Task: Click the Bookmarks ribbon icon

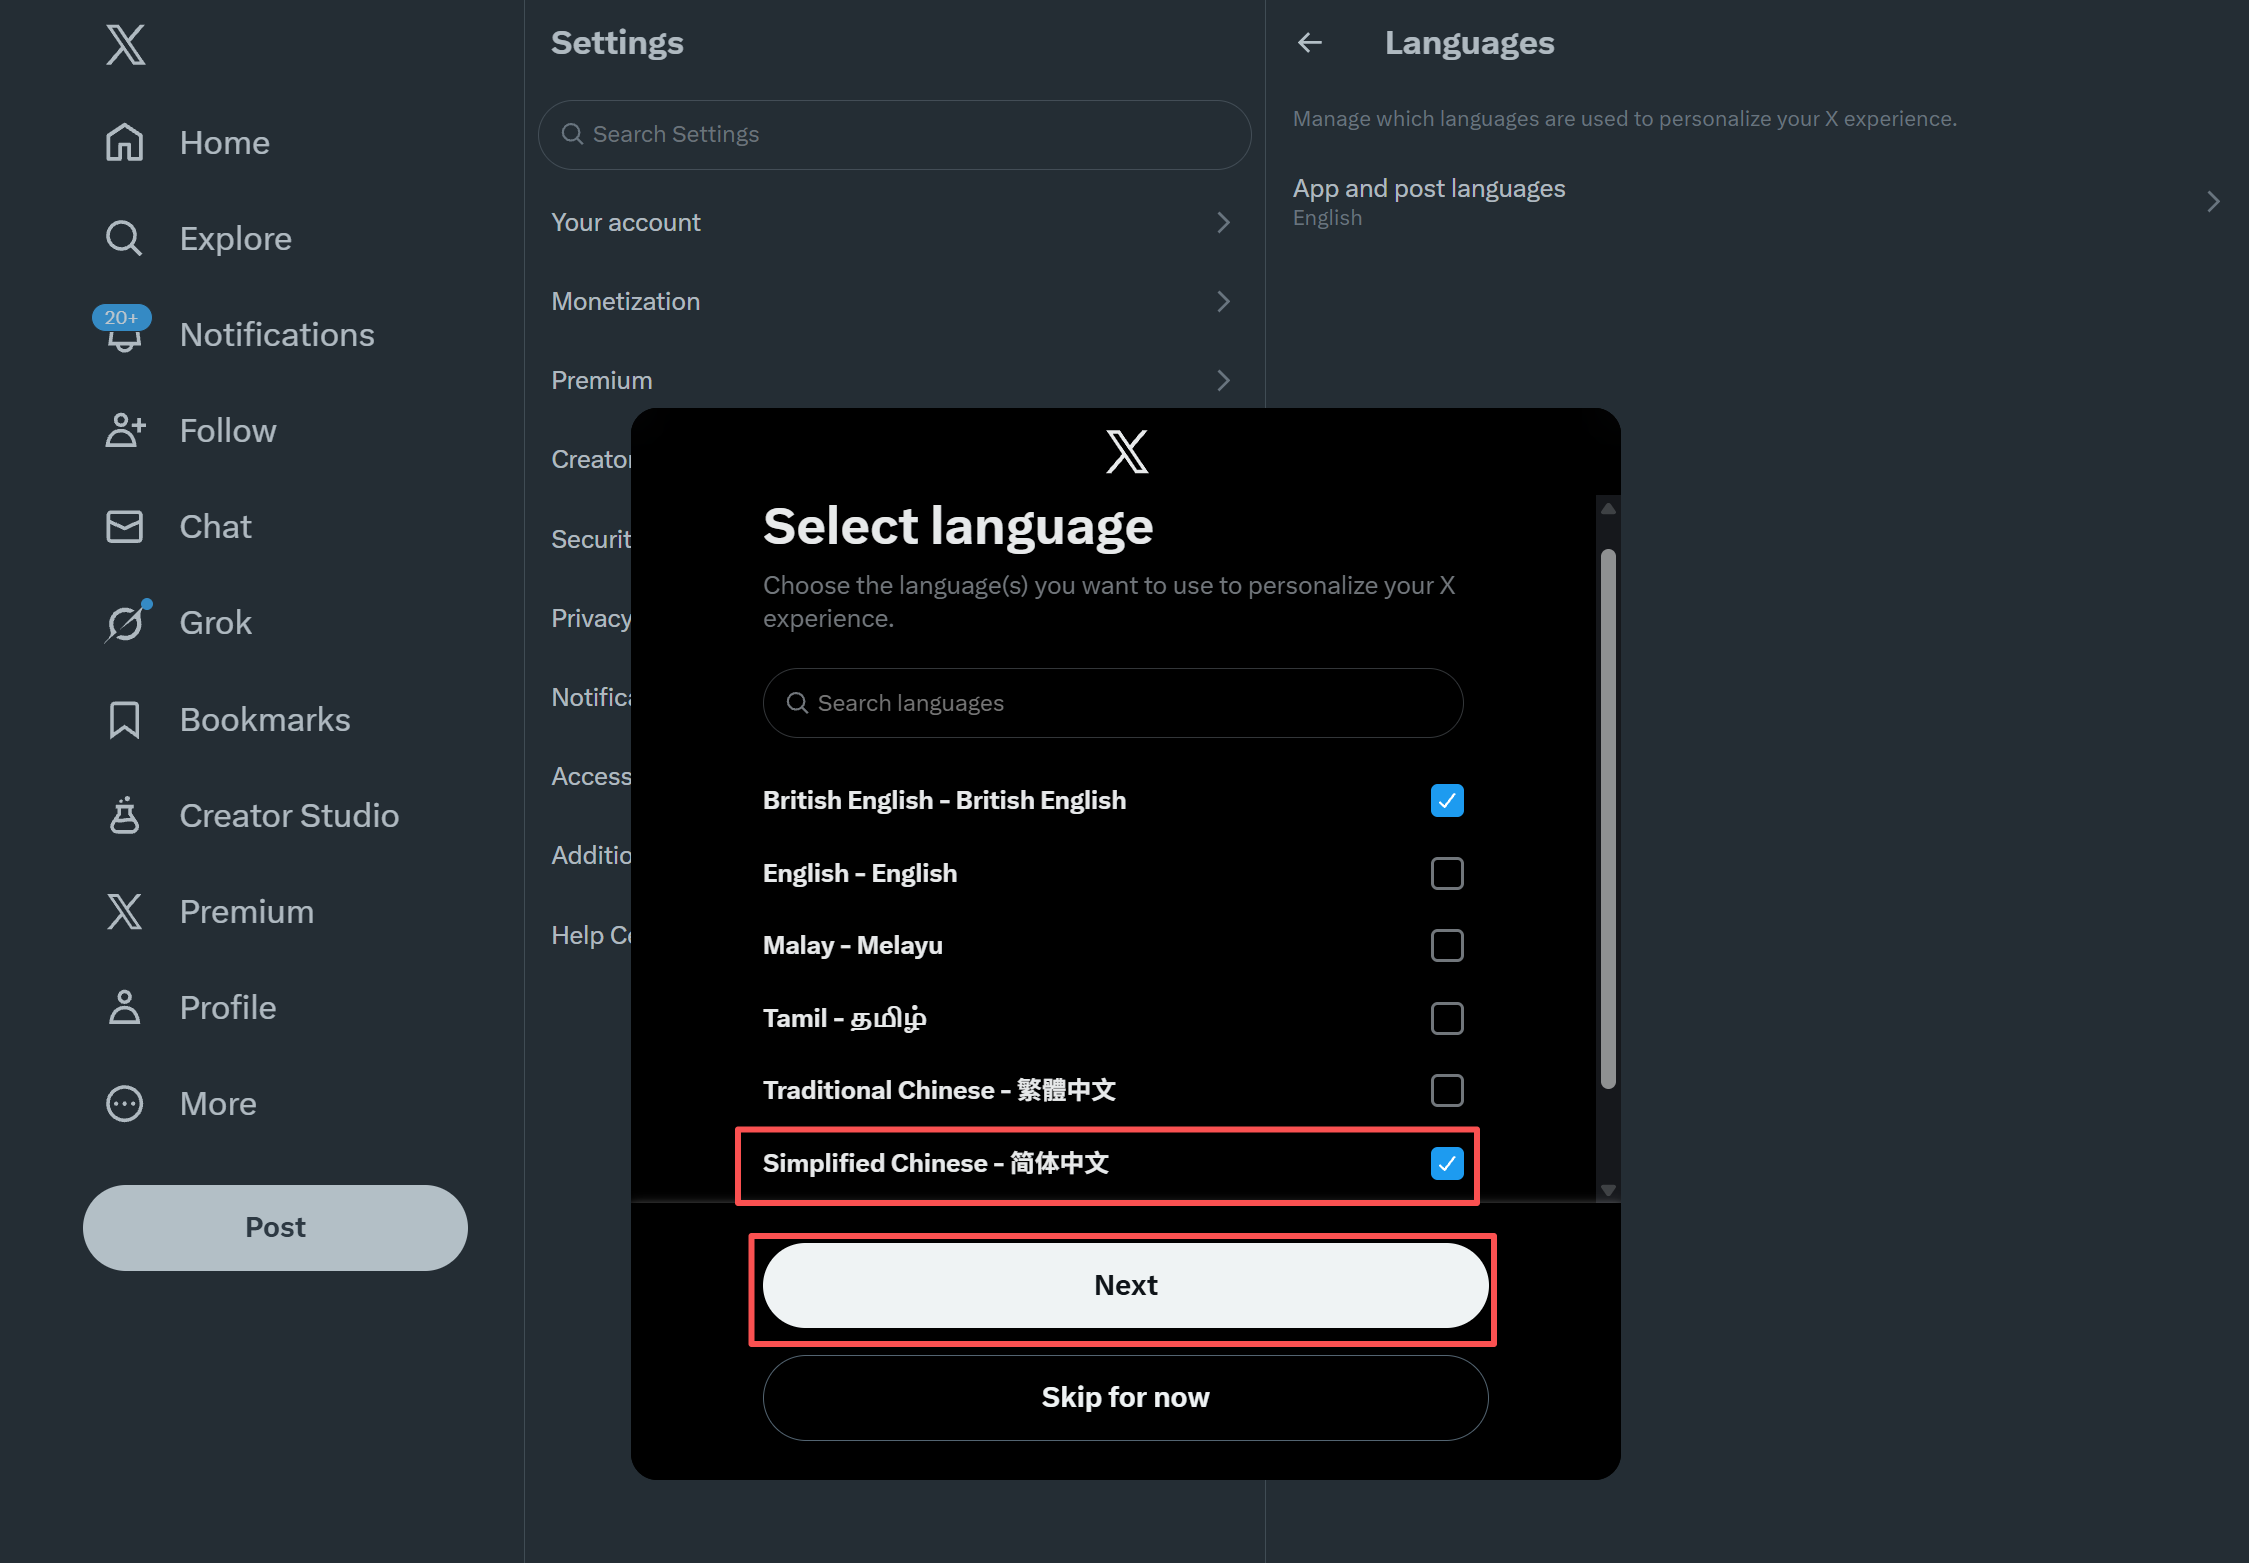Action: (125, 719)
